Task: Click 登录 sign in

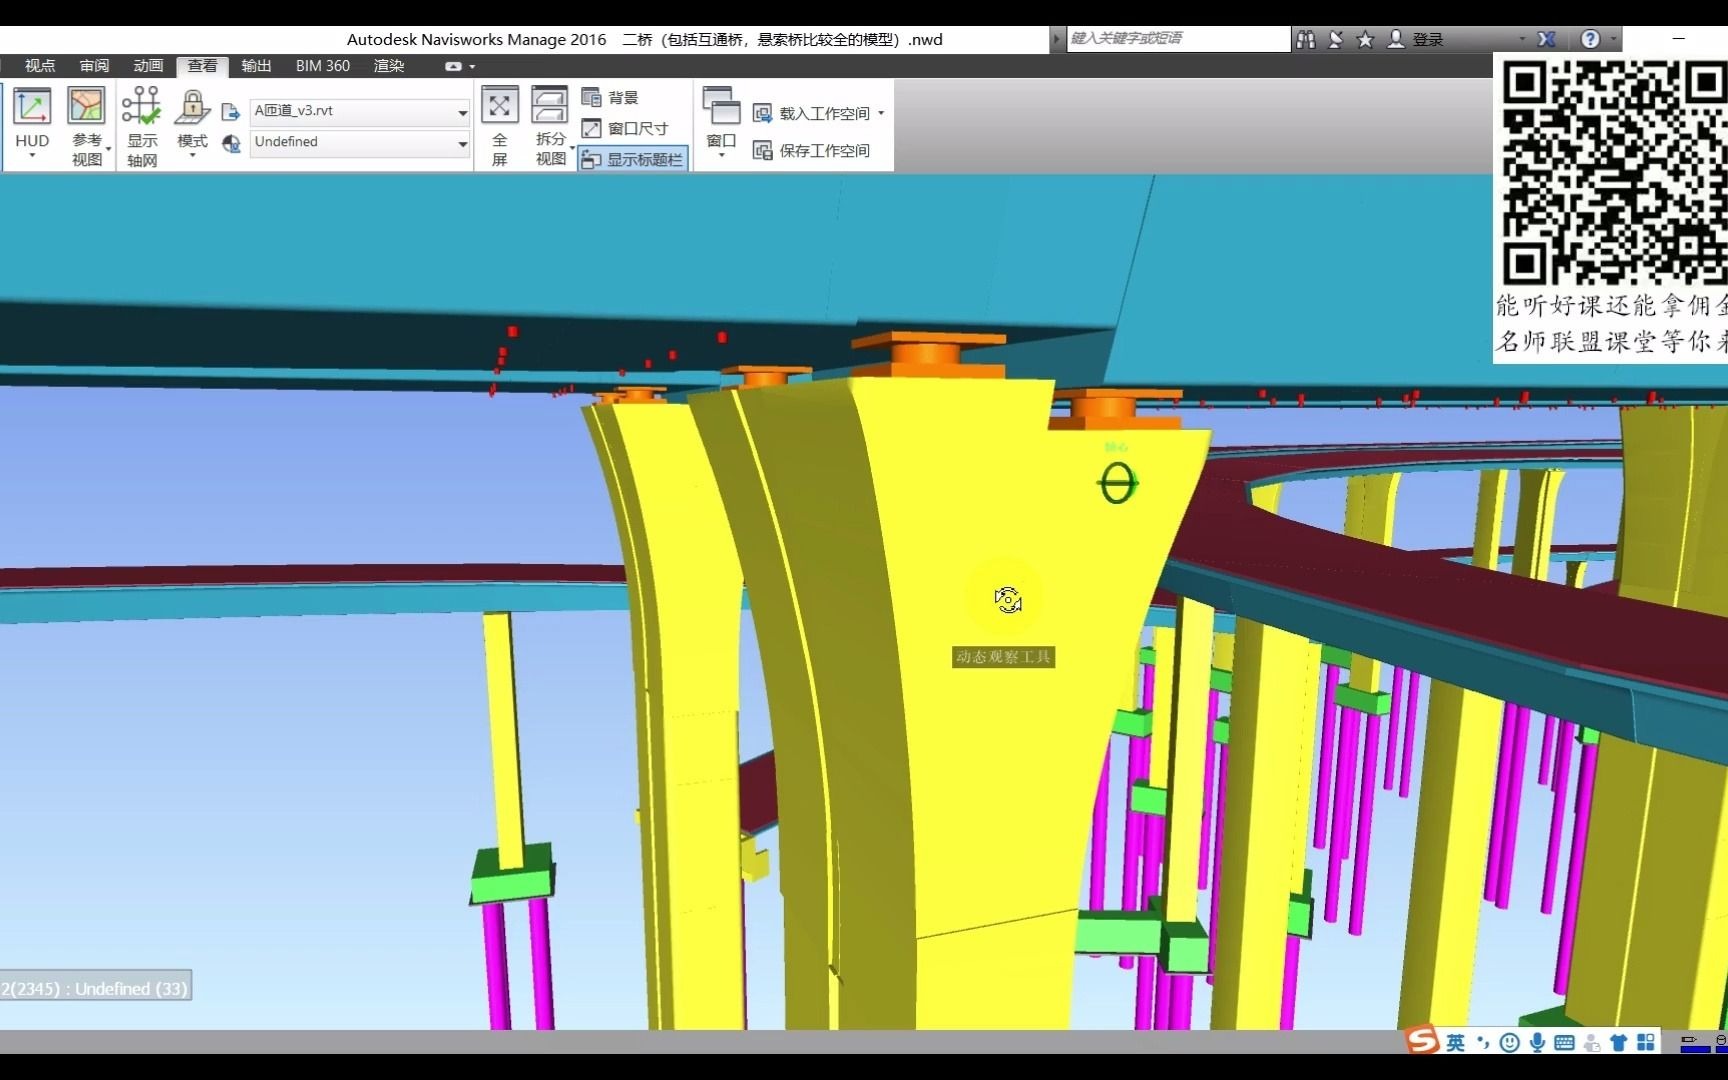Action: point(1416,39)
